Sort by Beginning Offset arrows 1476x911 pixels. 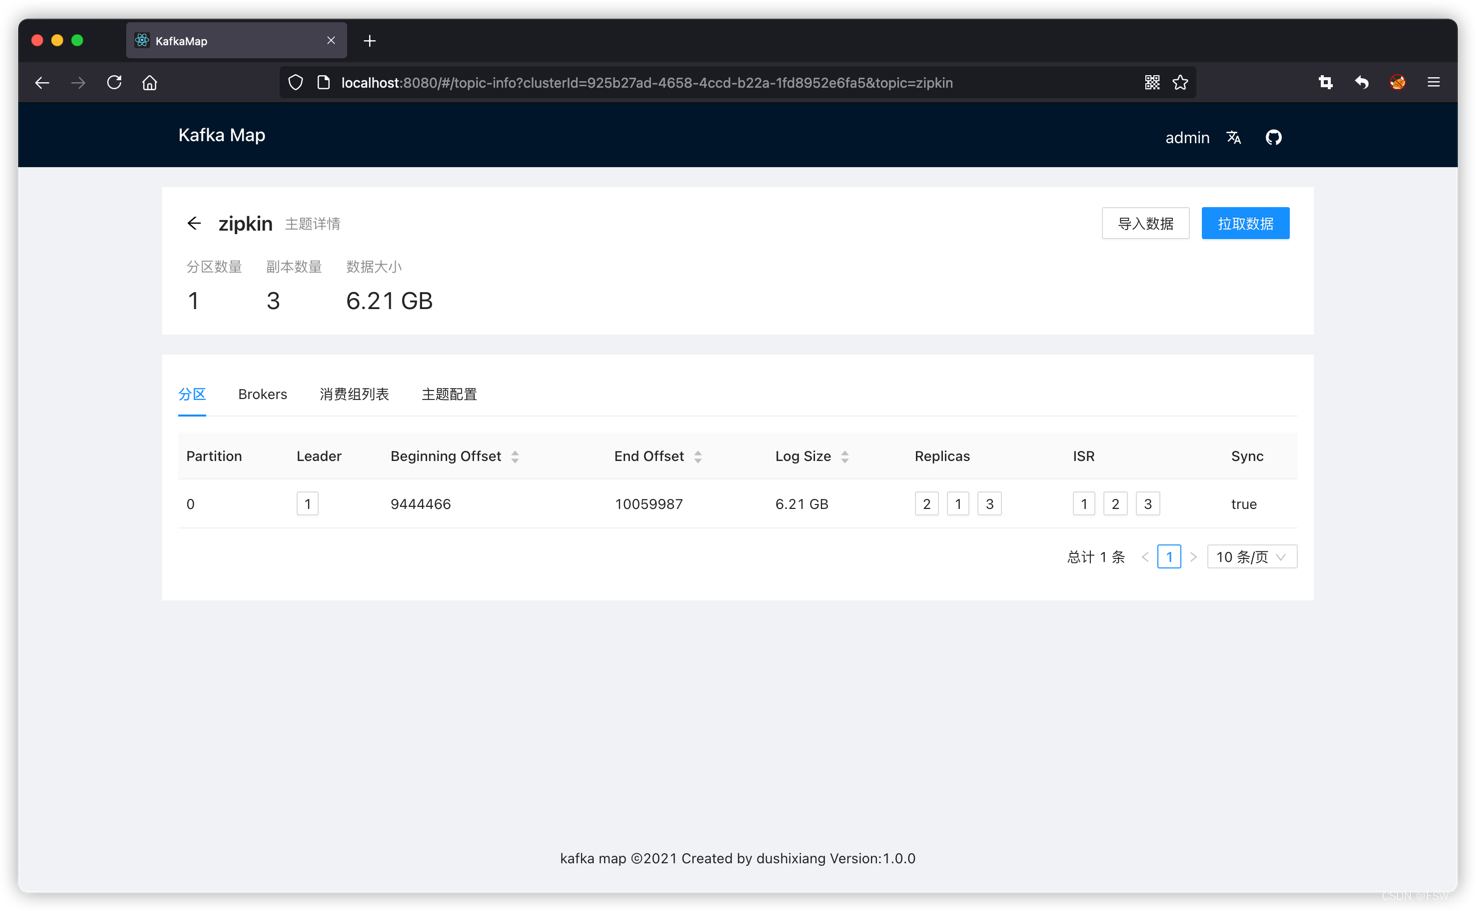(515, 457)
